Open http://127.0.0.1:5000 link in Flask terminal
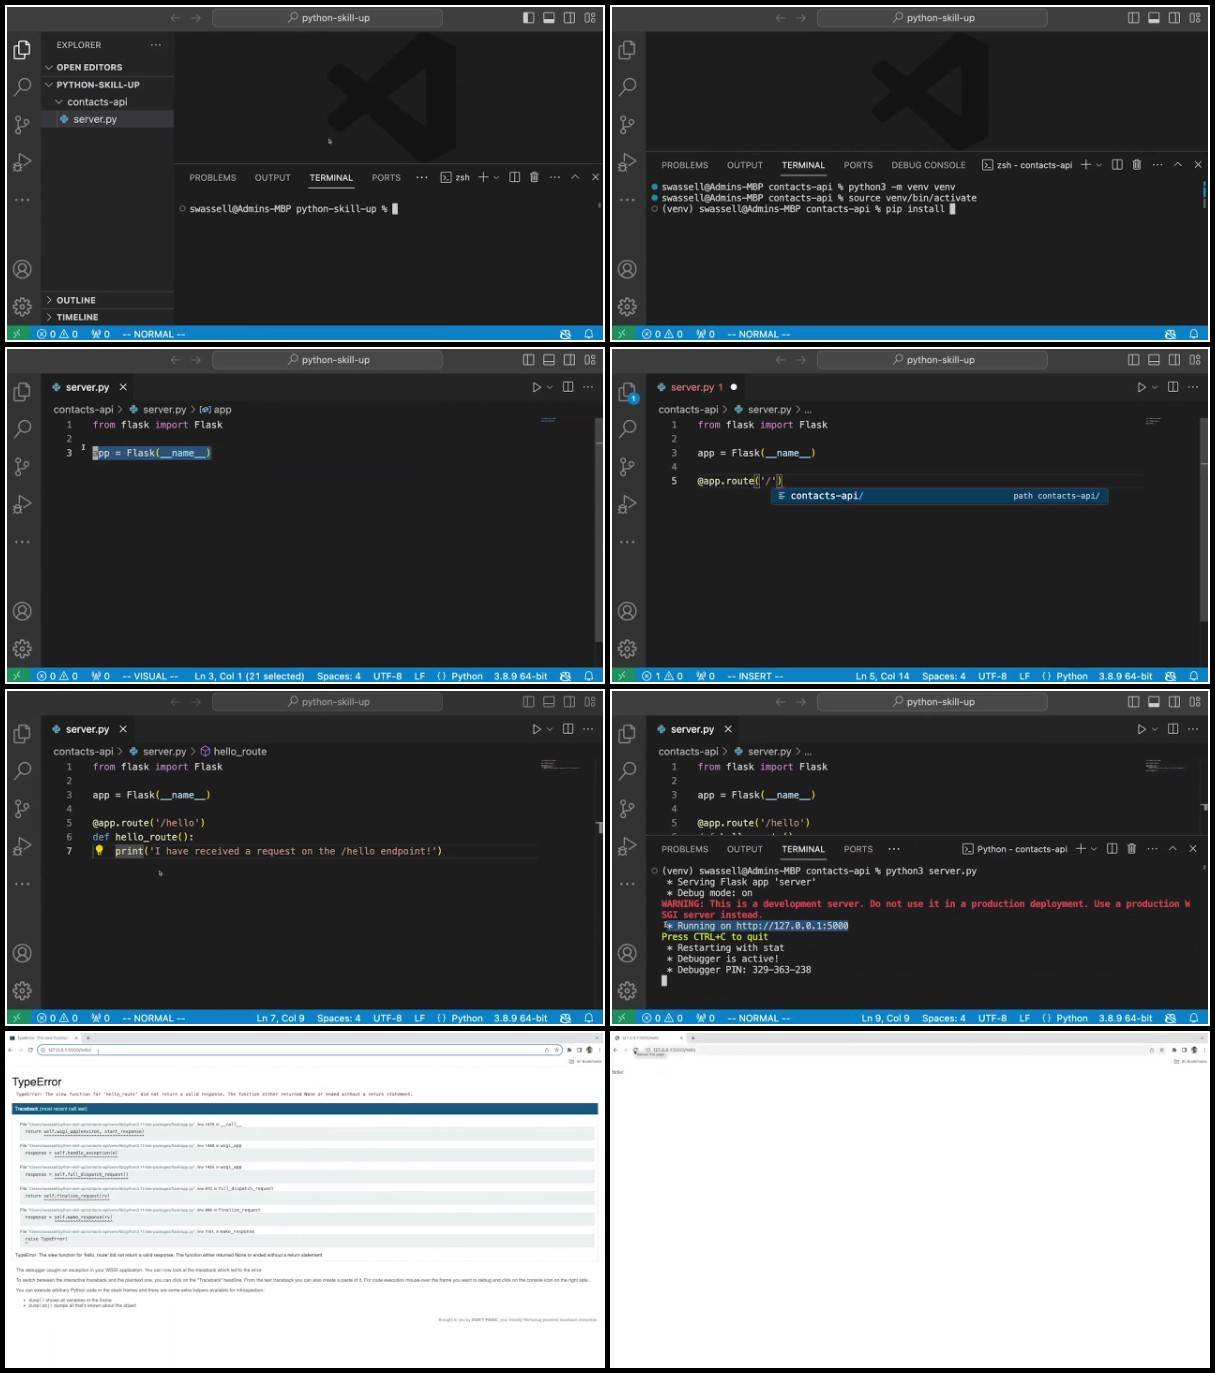This screenshot has height=1373, width=1215. tap(792, 926)
